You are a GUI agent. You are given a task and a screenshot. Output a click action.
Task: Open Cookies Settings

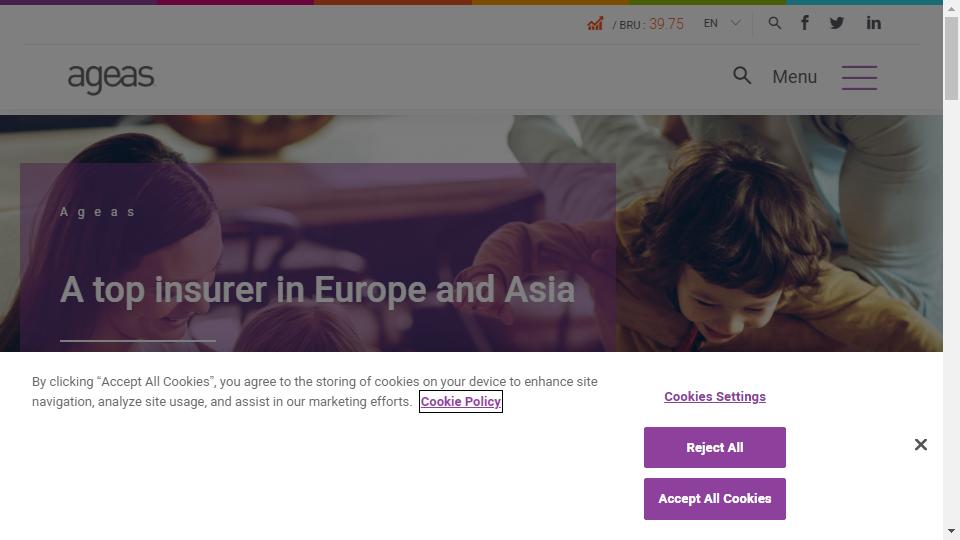715,397
